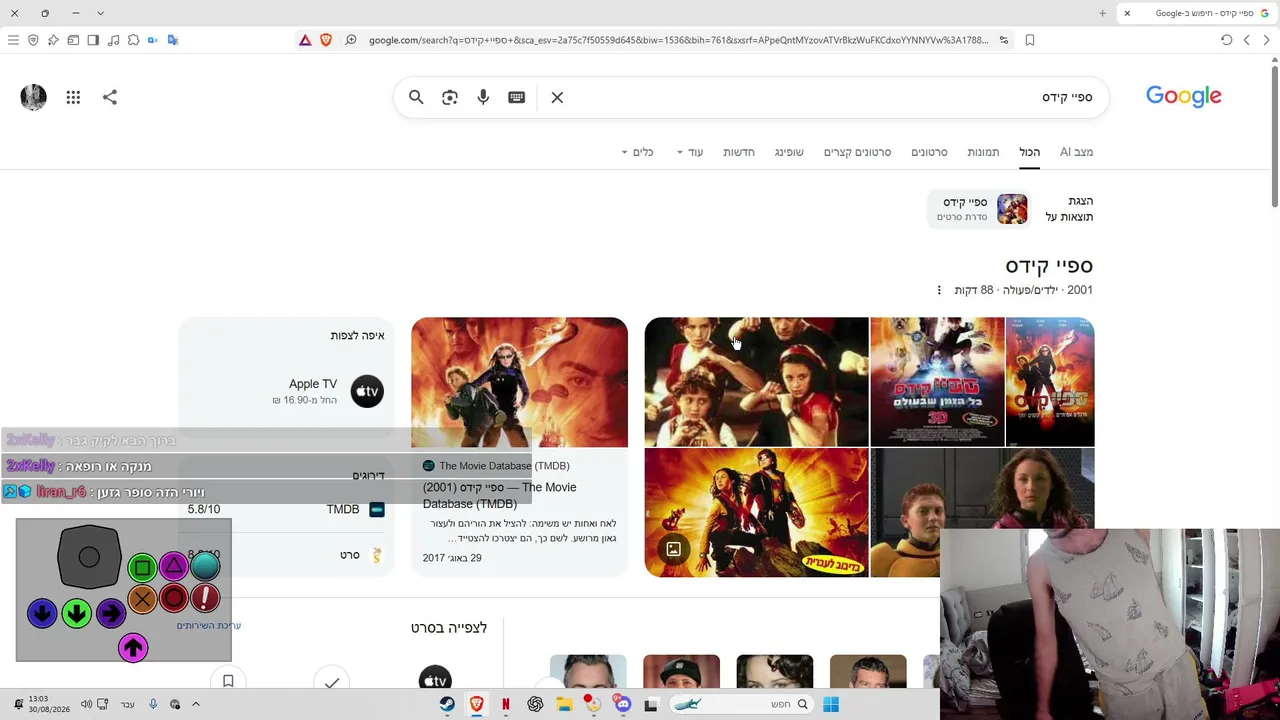Switch to the סרטונים (Videos) tab
This screenshot has width=1280, height=720.
click(929, 152)
